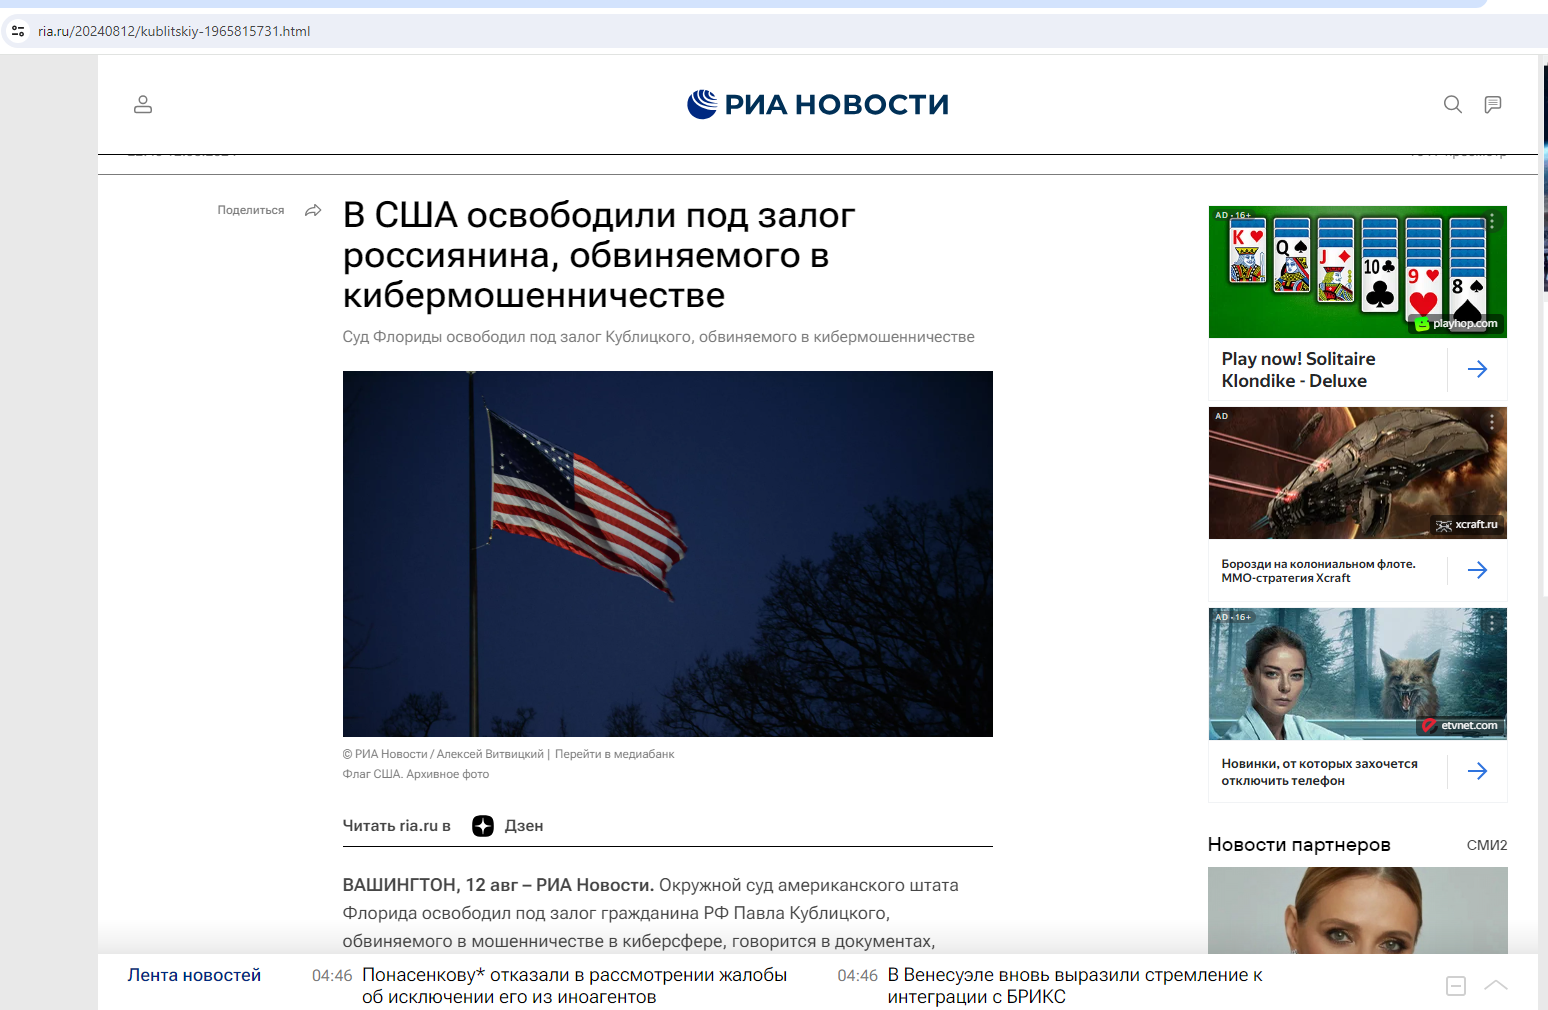
Task: Click the US flag article photo
Action: [x=667, y=553]
